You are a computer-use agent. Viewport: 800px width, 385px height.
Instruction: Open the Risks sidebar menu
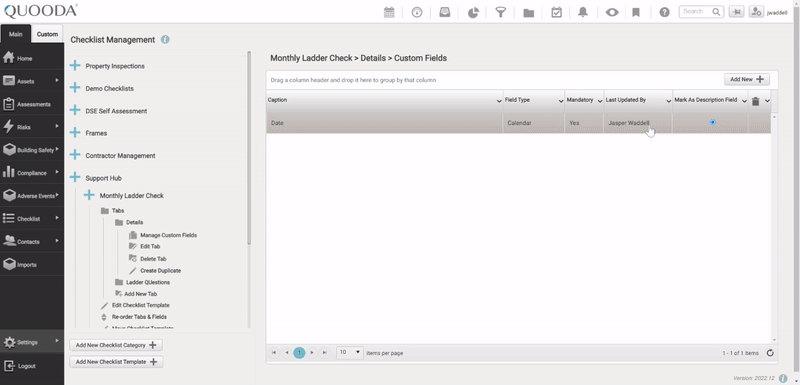click(x=32, y=127)
